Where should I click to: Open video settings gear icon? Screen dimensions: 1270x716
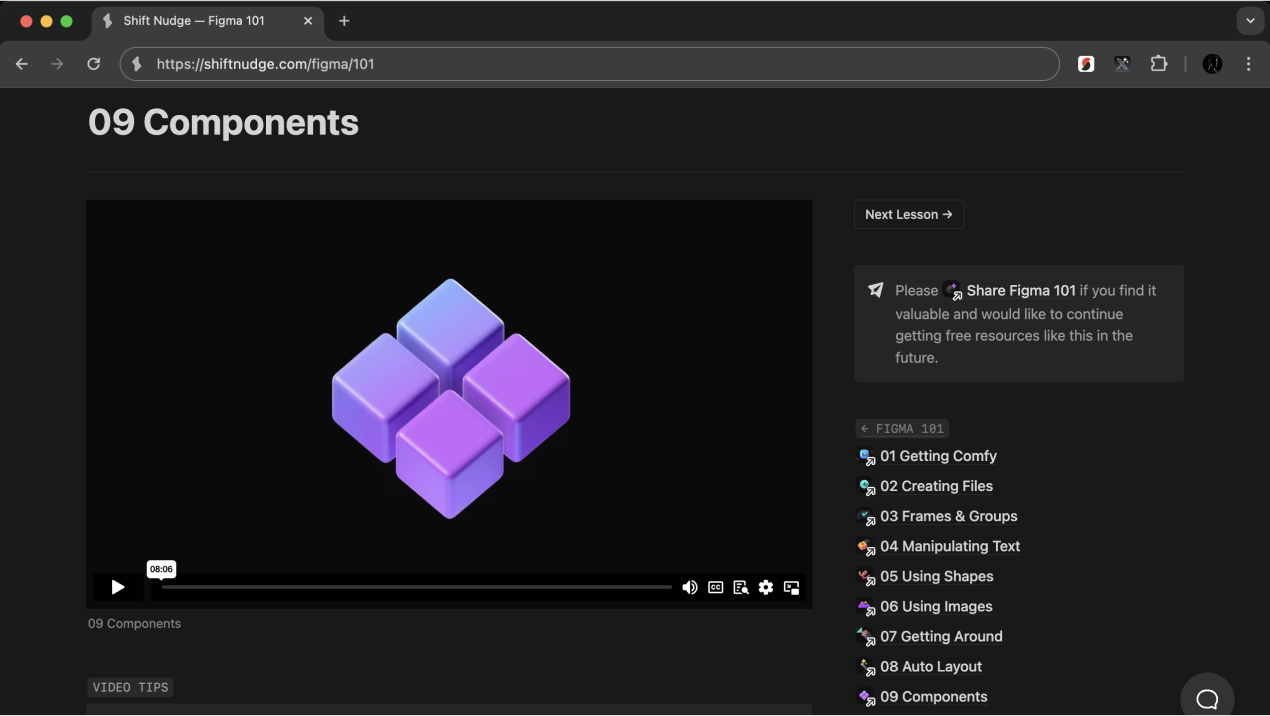pyautogui.click(x=766, y=587)
